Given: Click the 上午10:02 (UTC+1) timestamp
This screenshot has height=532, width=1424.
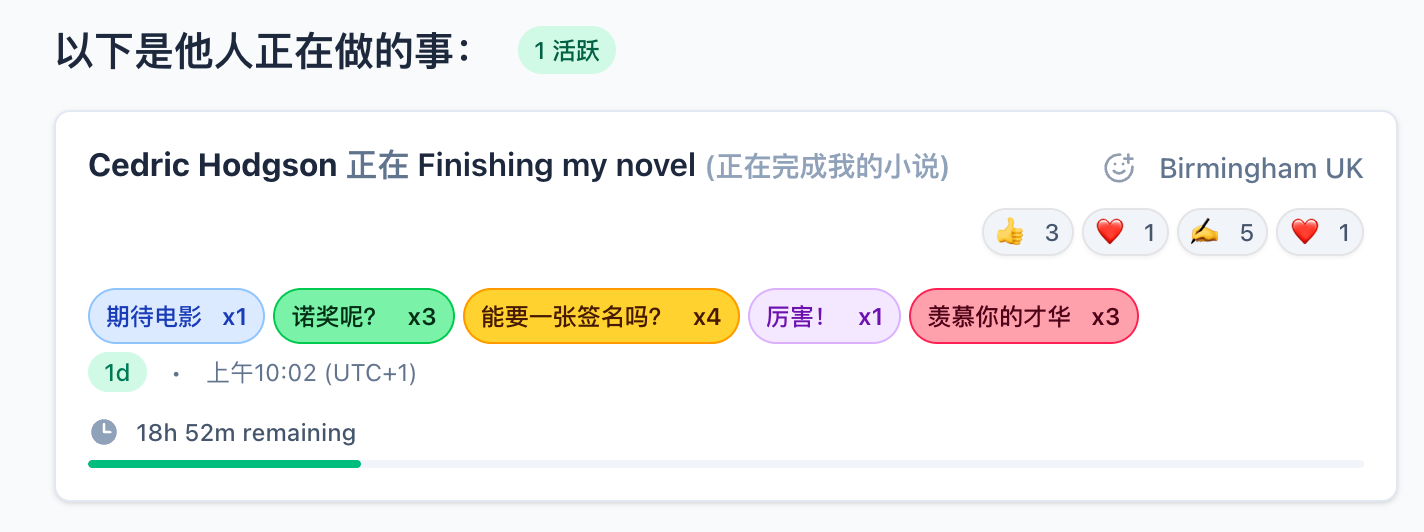Looking at the screenshot, I should pyautogui.click(x=311, y=373).
